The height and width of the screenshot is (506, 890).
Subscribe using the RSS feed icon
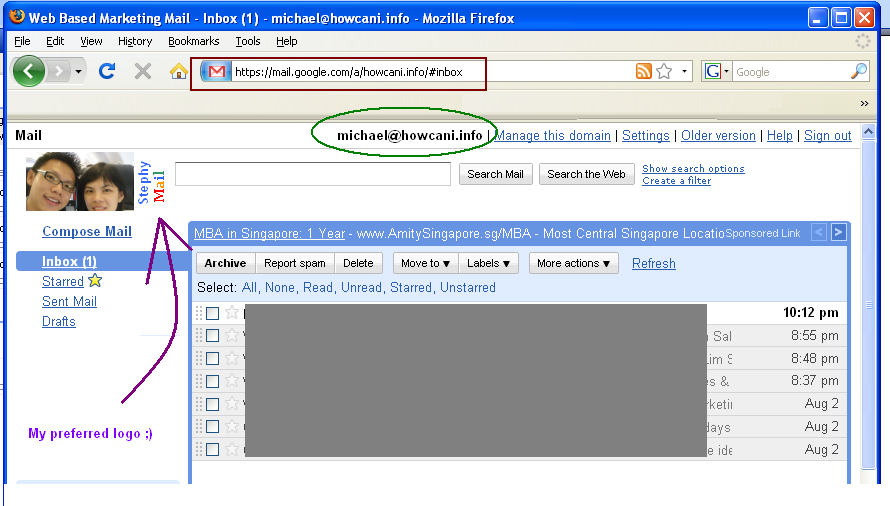click(x=643, y=72)
